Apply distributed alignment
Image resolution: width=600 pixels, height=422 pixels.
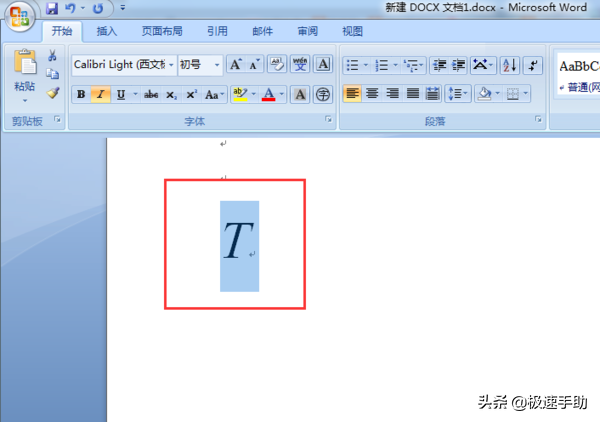[x=432, y=94]
